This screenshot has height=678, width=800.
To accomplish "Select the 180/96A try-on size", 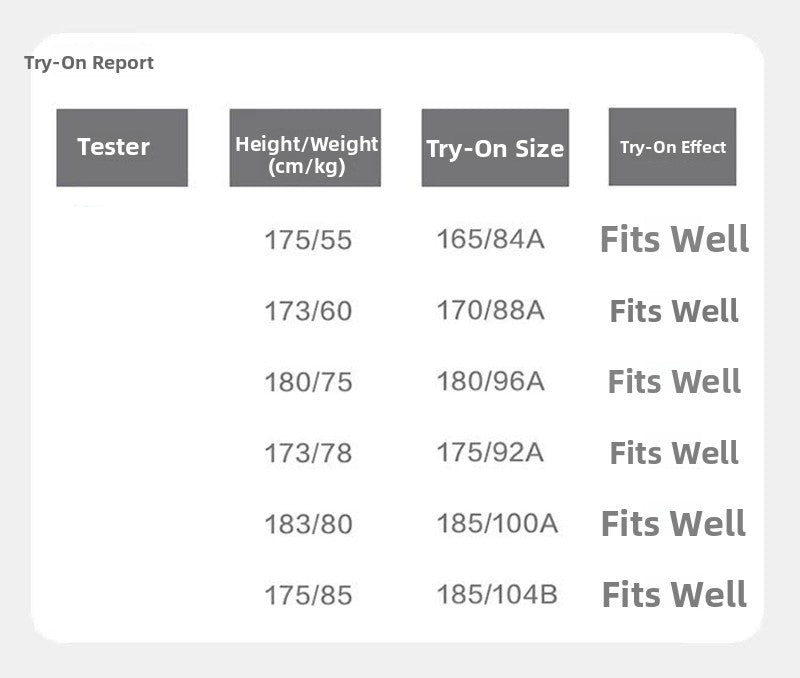I will click(490, 382).
